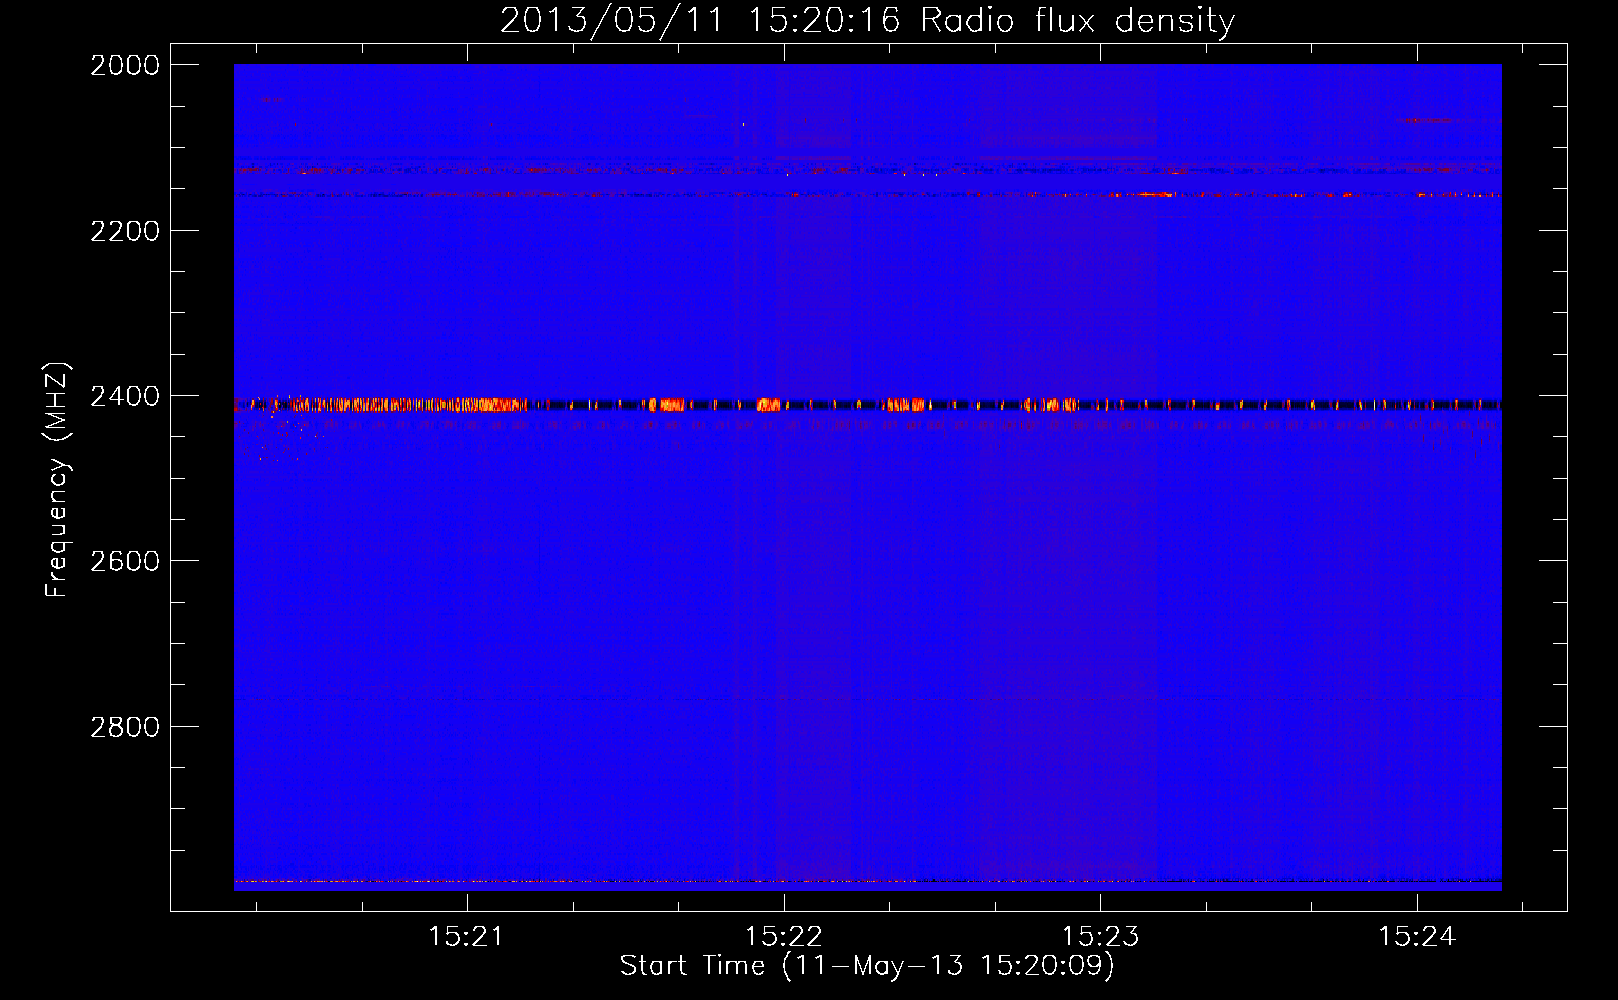The height and width of the screenshot is (1000, 1618).
Task: Select the 2800 frequency tick label
Action: [125, 727]
